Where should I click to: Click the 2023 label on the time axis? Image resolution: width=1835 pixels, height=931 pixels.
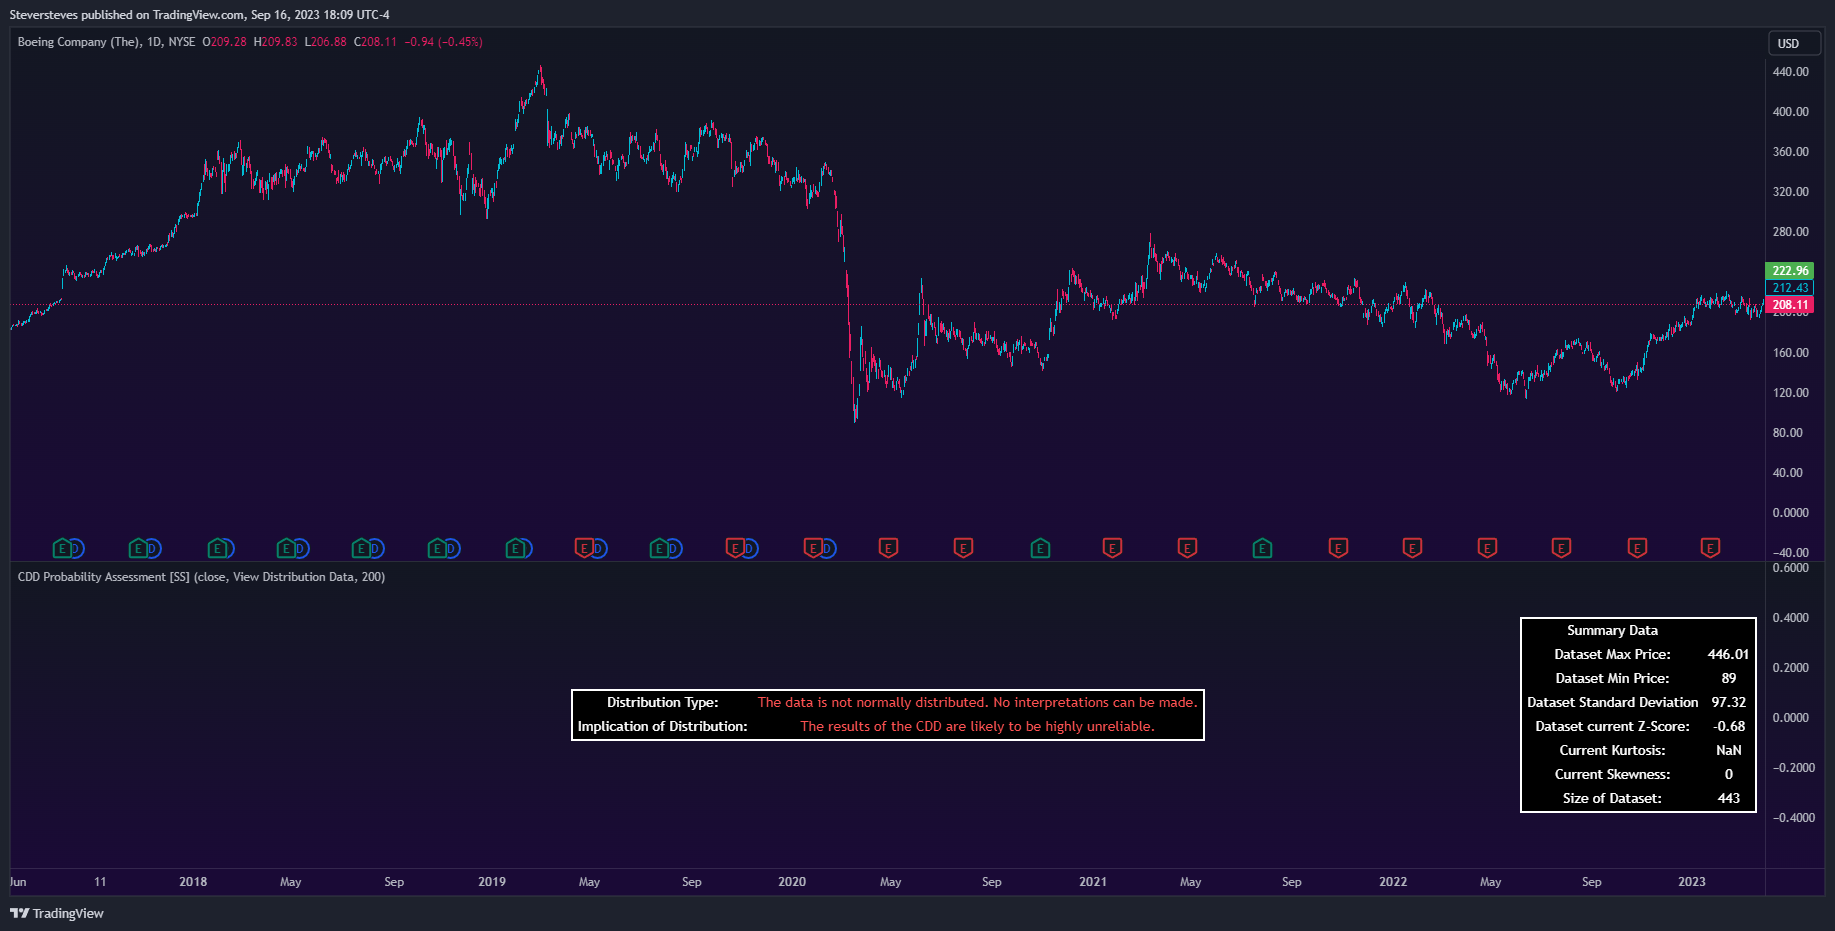click(x=1692, y=882)
